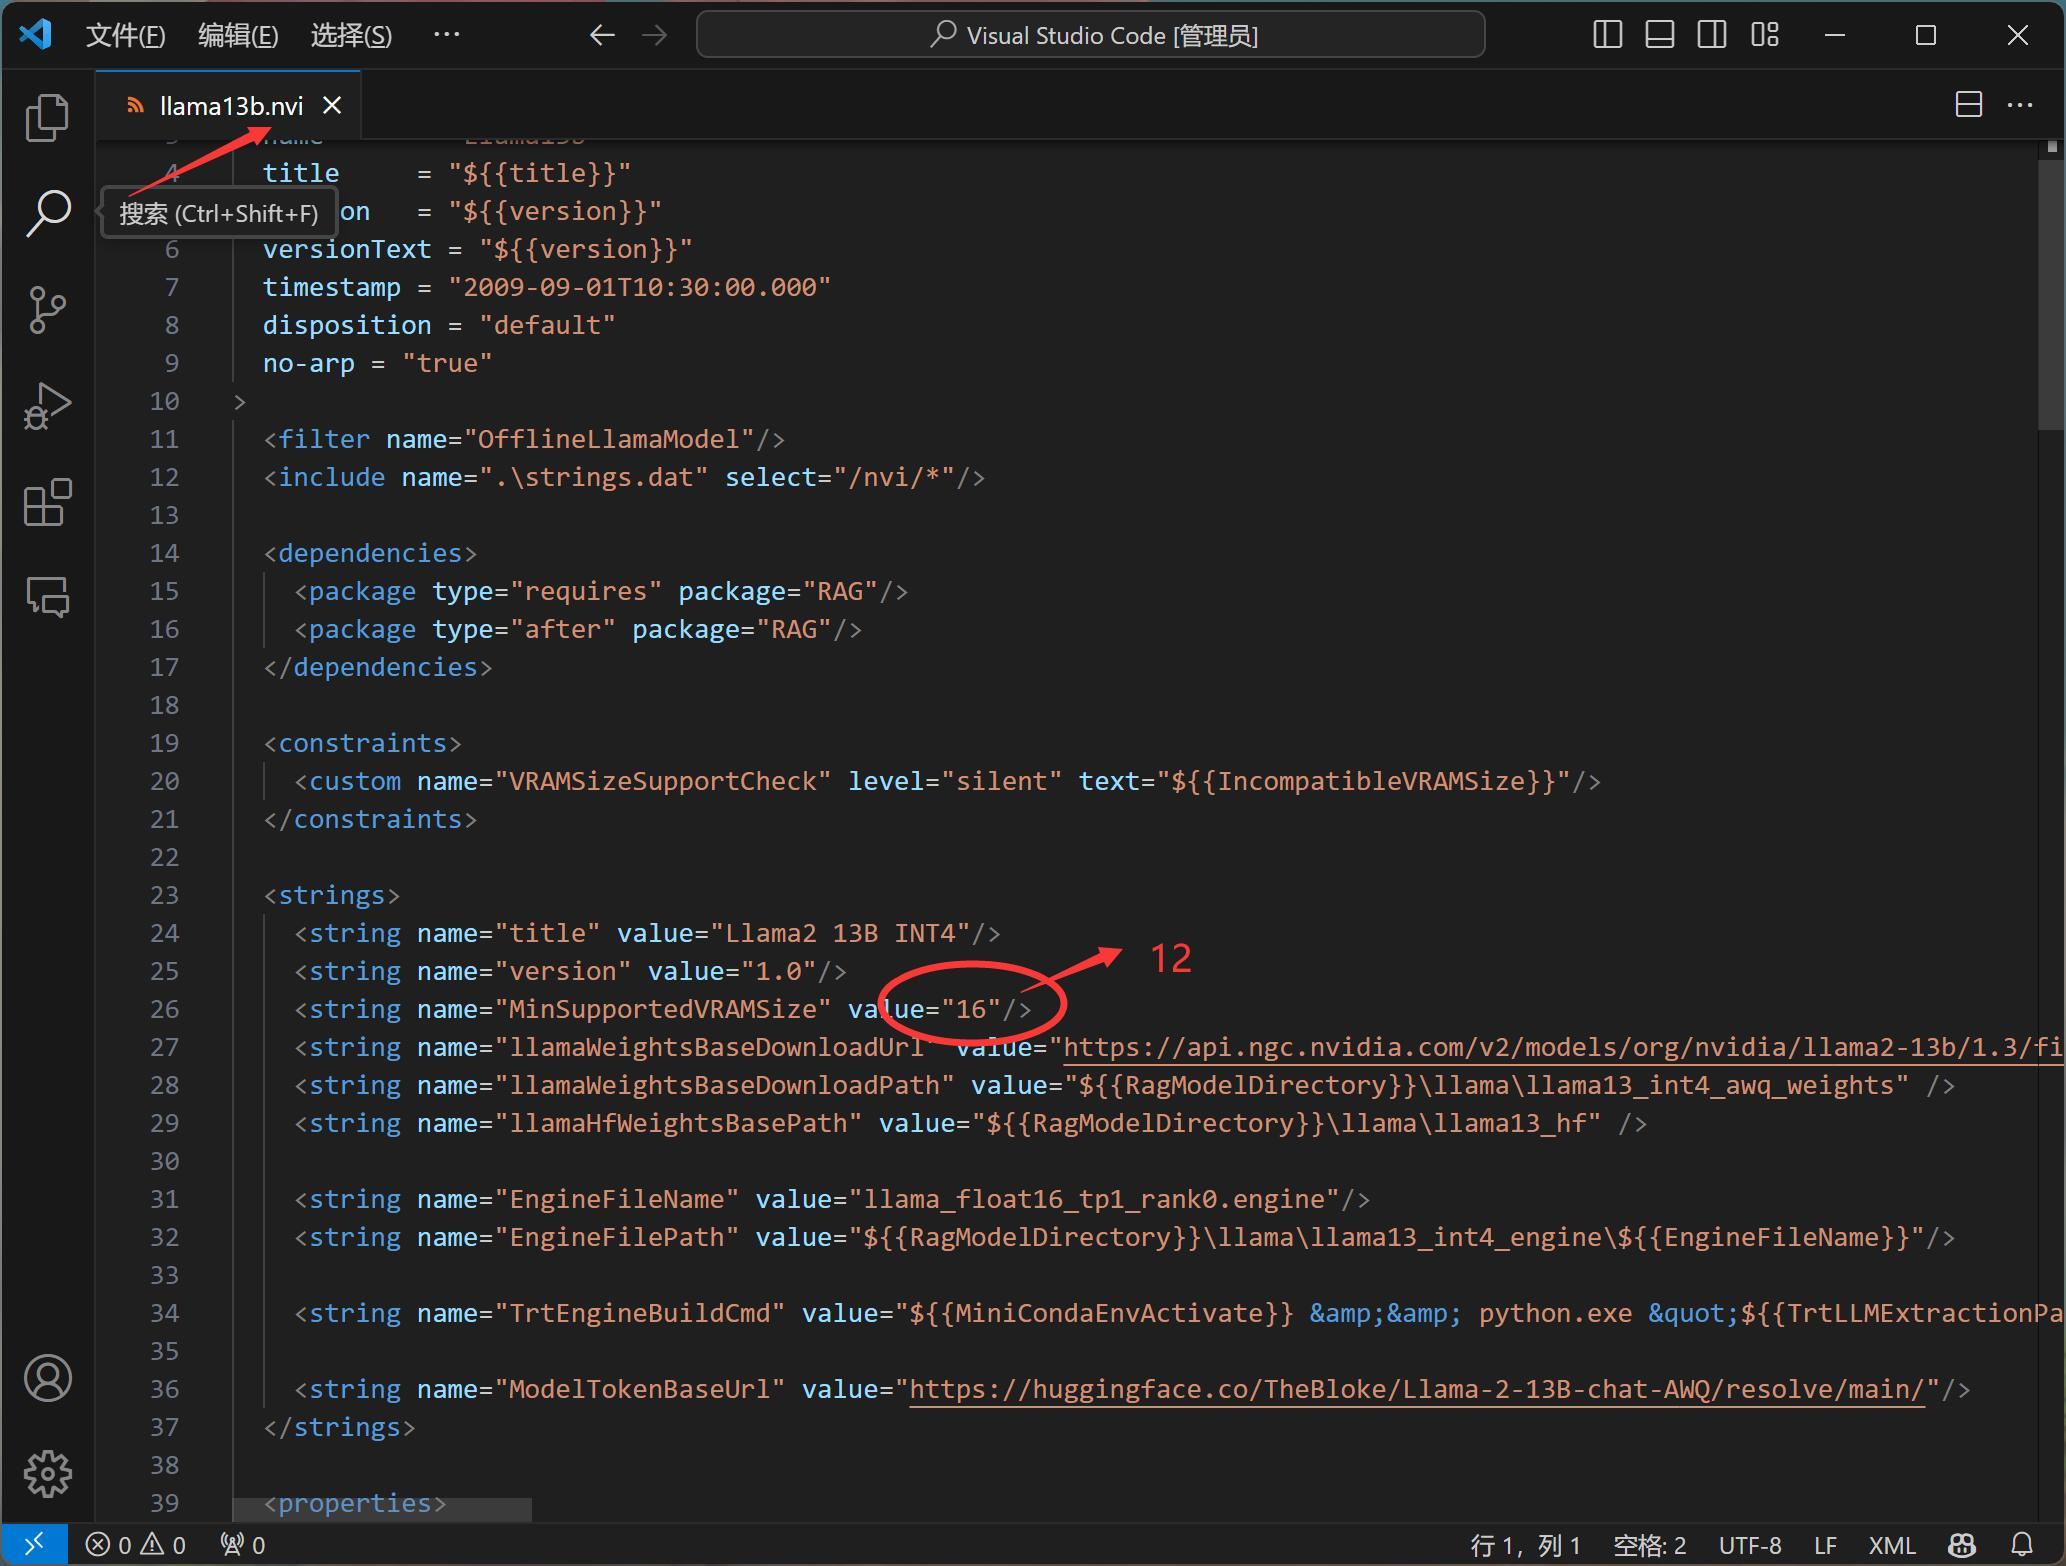The image size is (2066, 1566).
Task: Click the disposition default value text
Action: tap(547, 325)
